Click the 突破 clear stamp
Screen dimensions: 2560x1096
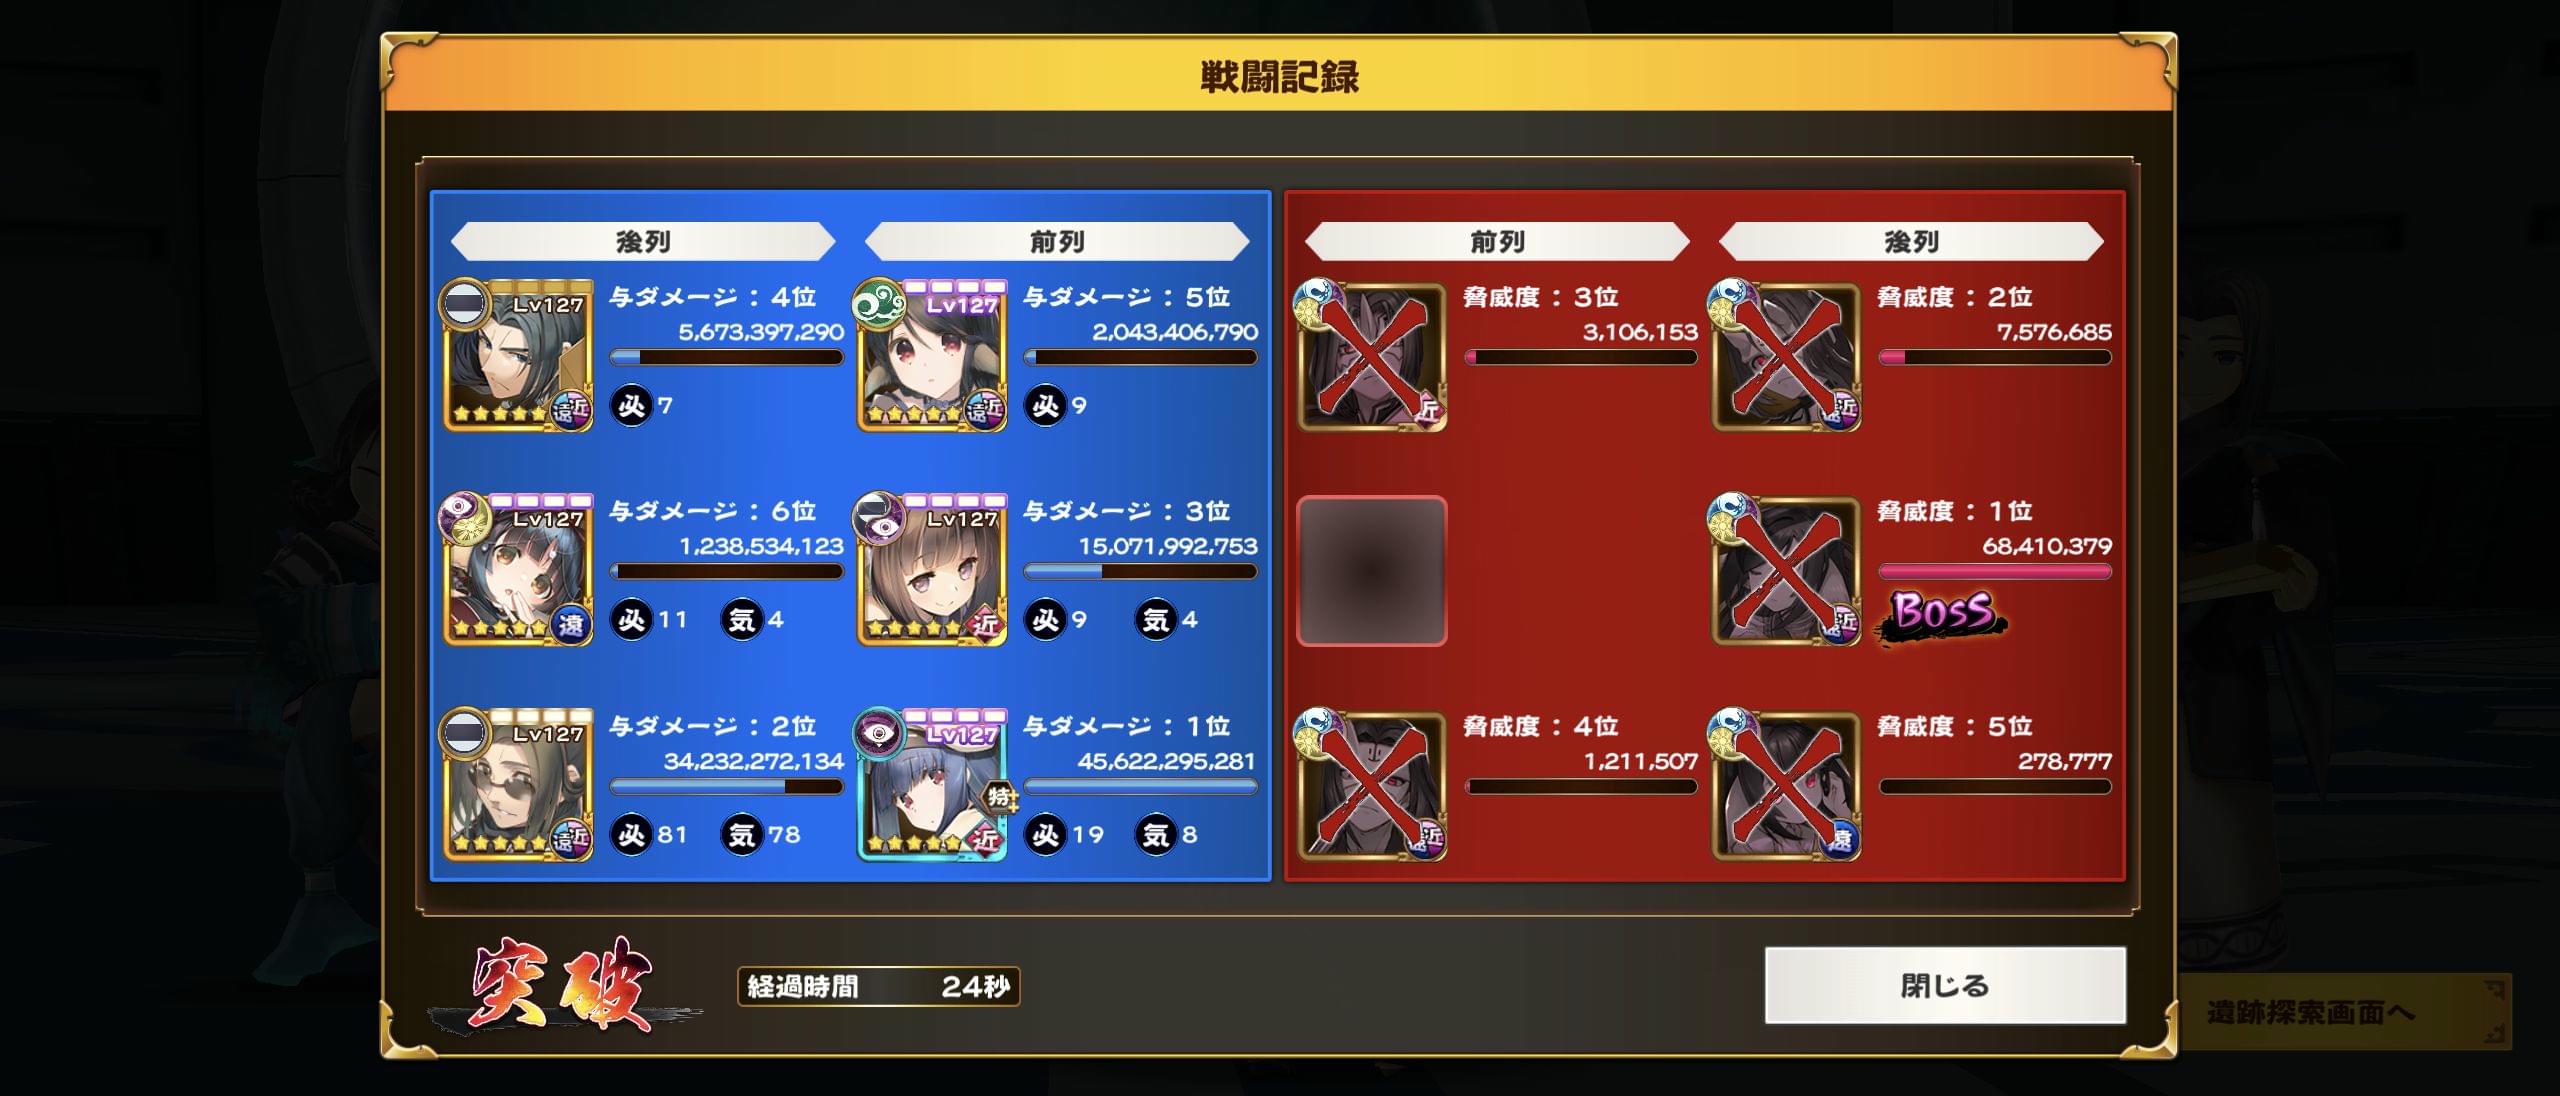pyautogui.click(x=563, y=985)
